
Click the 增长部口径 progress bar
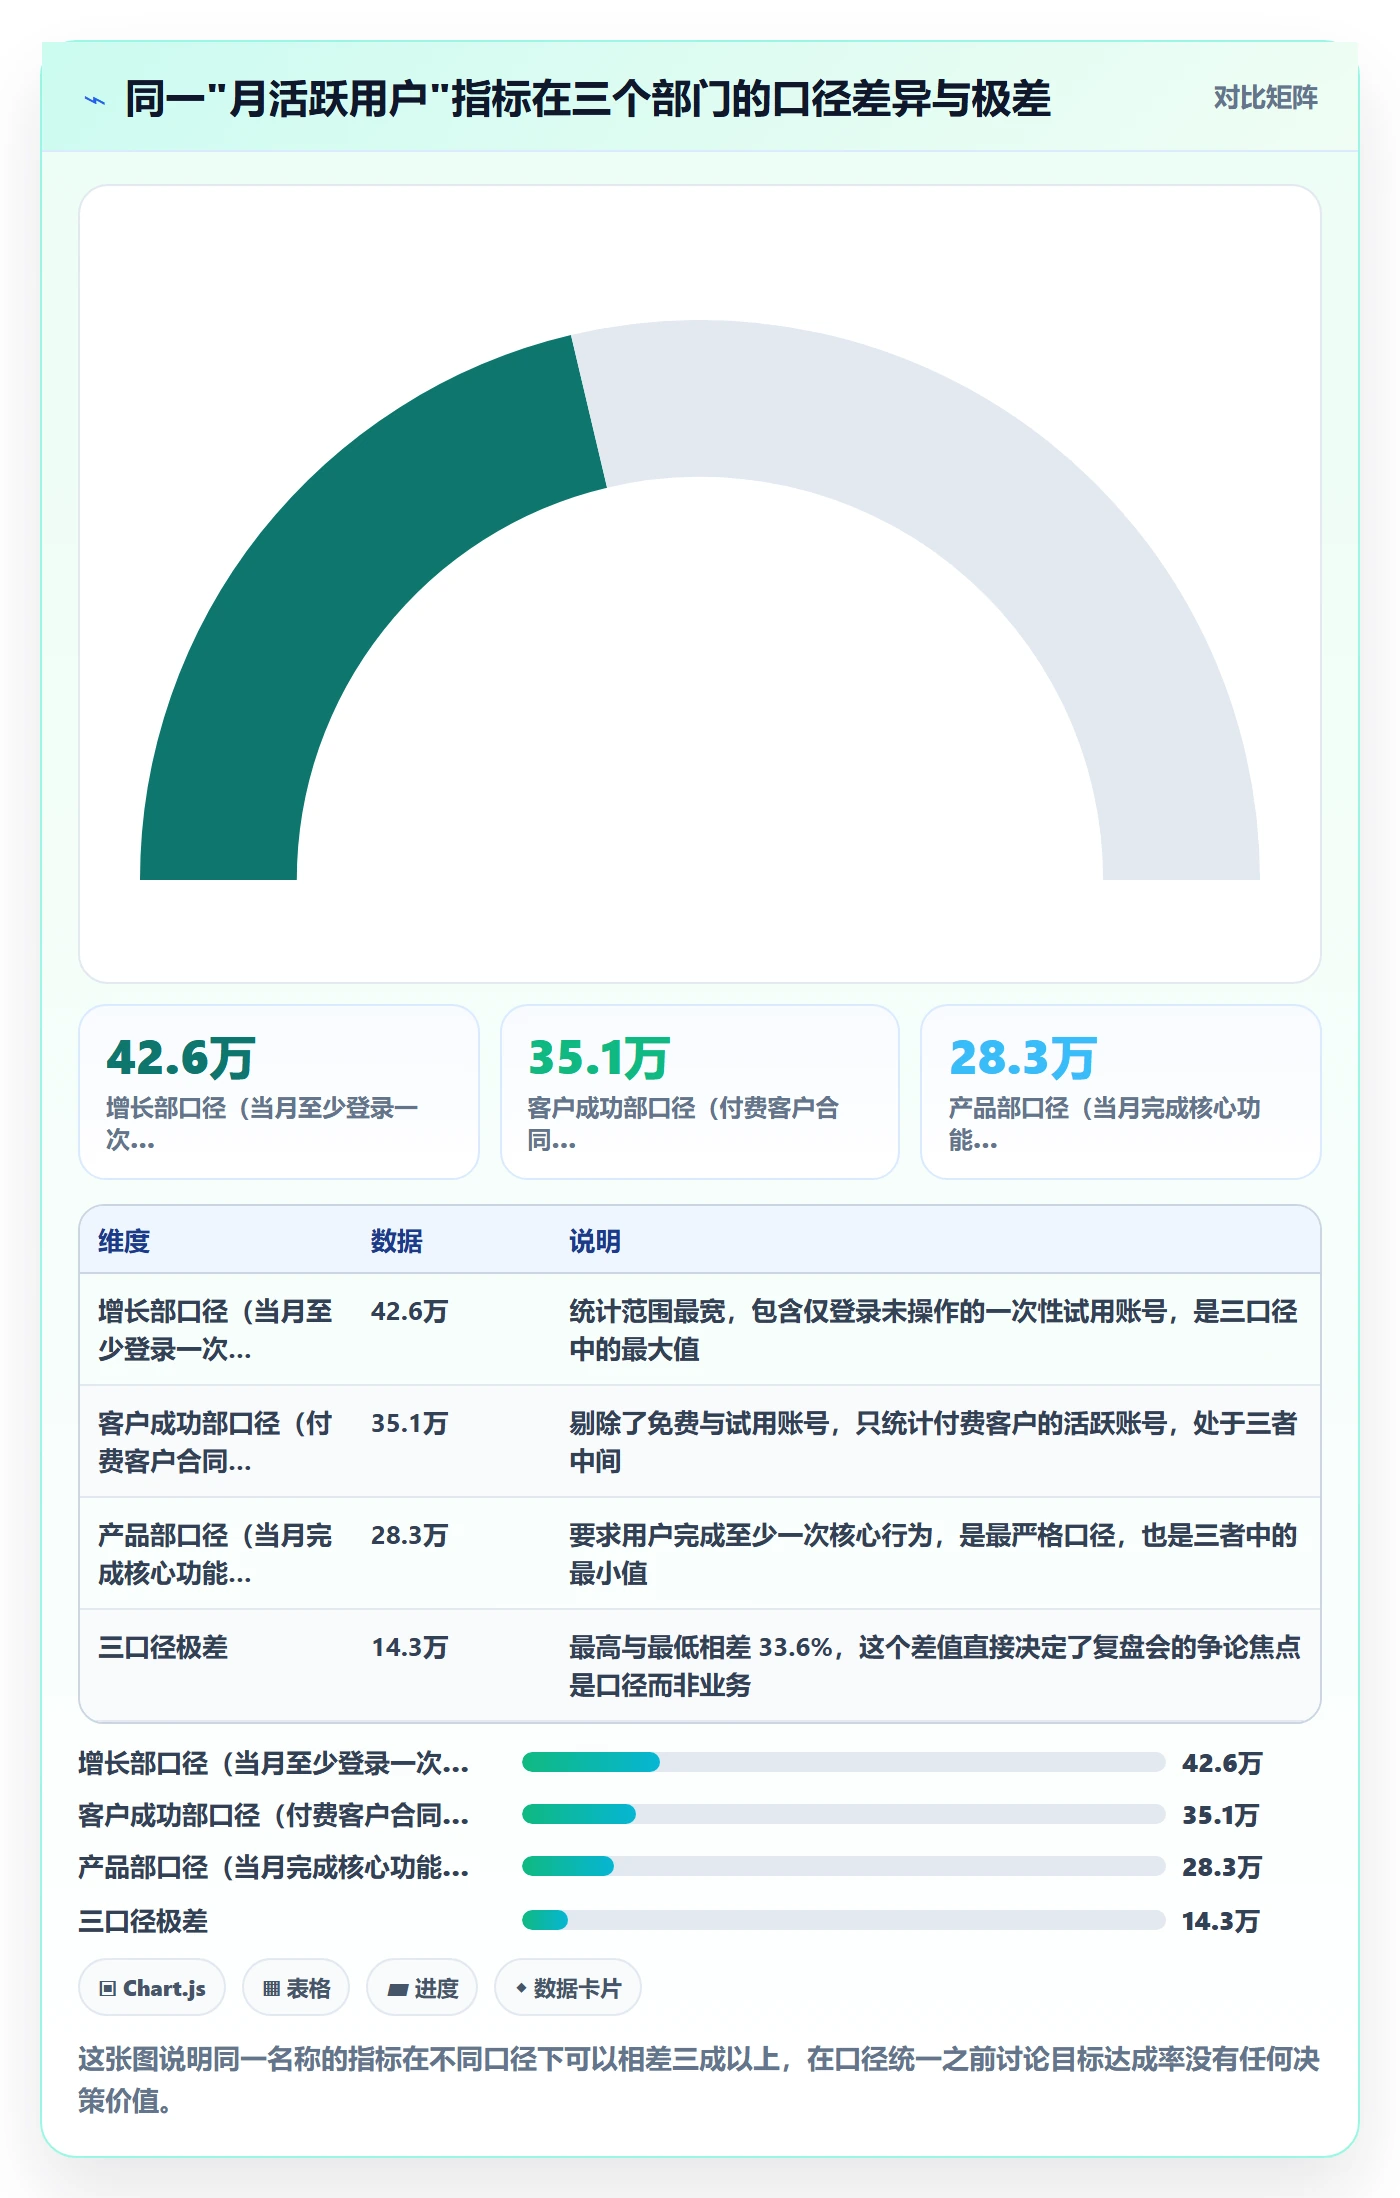tap(843, 1762)
